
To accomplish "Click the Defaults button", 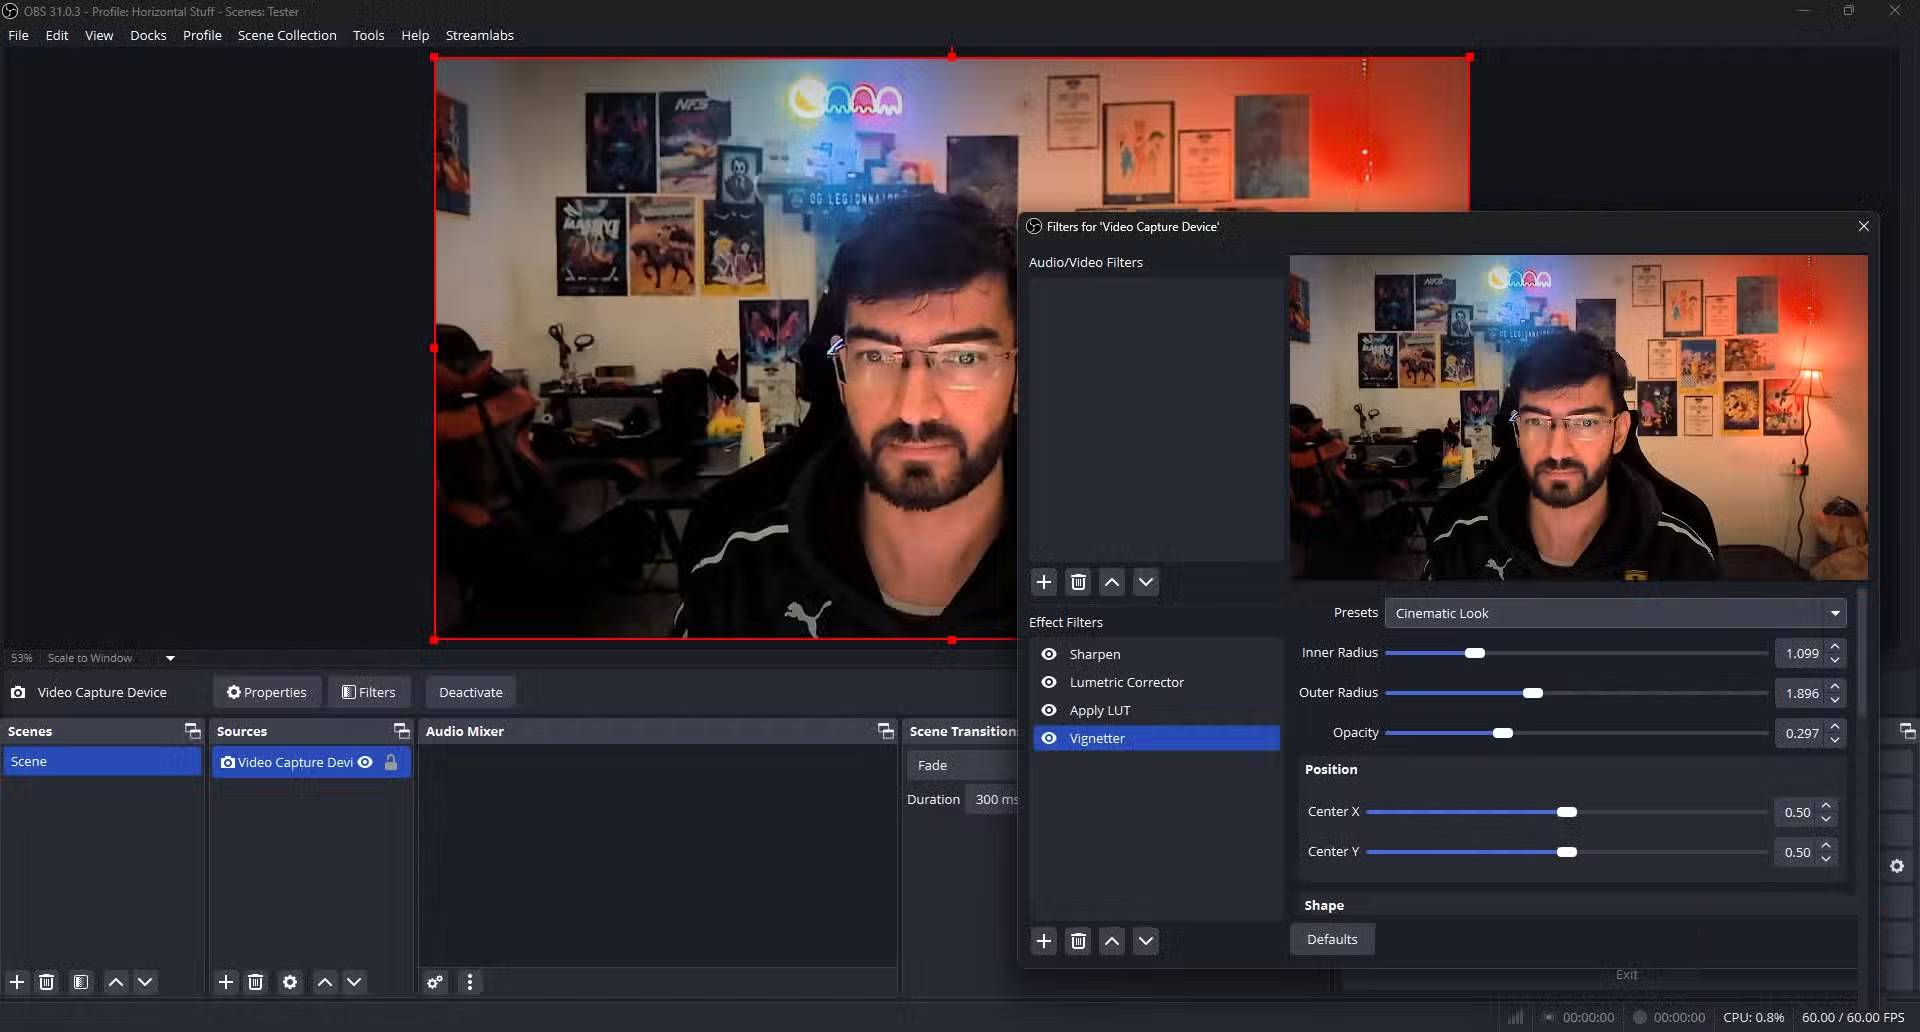I will (x=1331, y=939).
